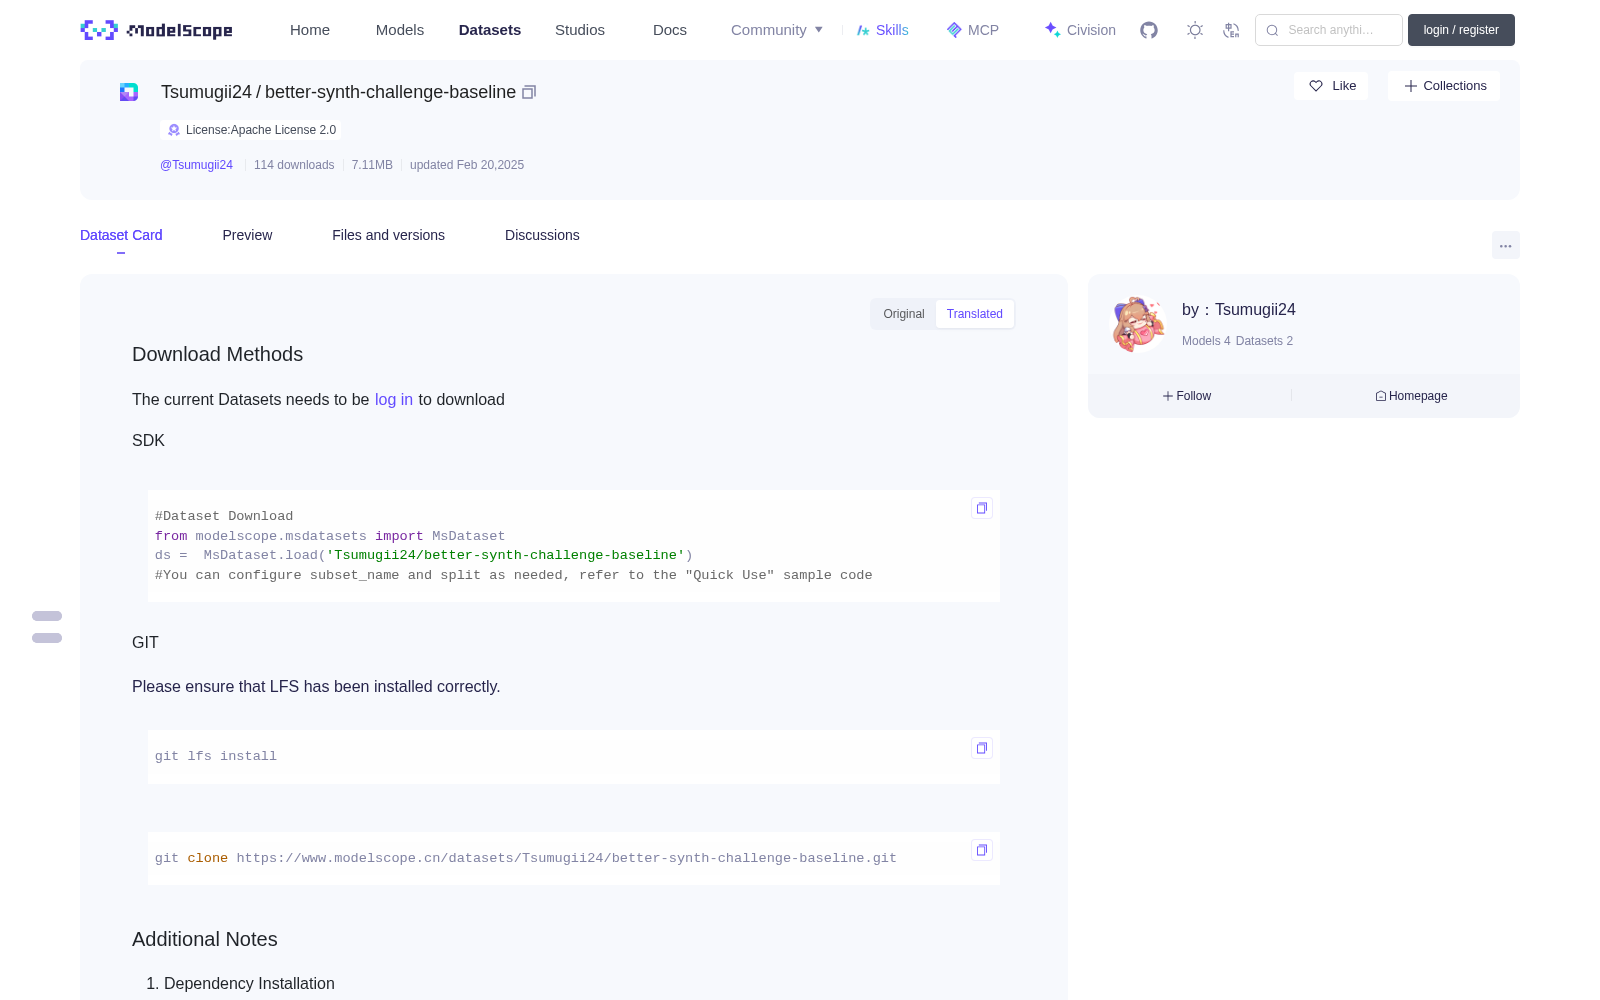Follow Tsumugii24

1187,396
